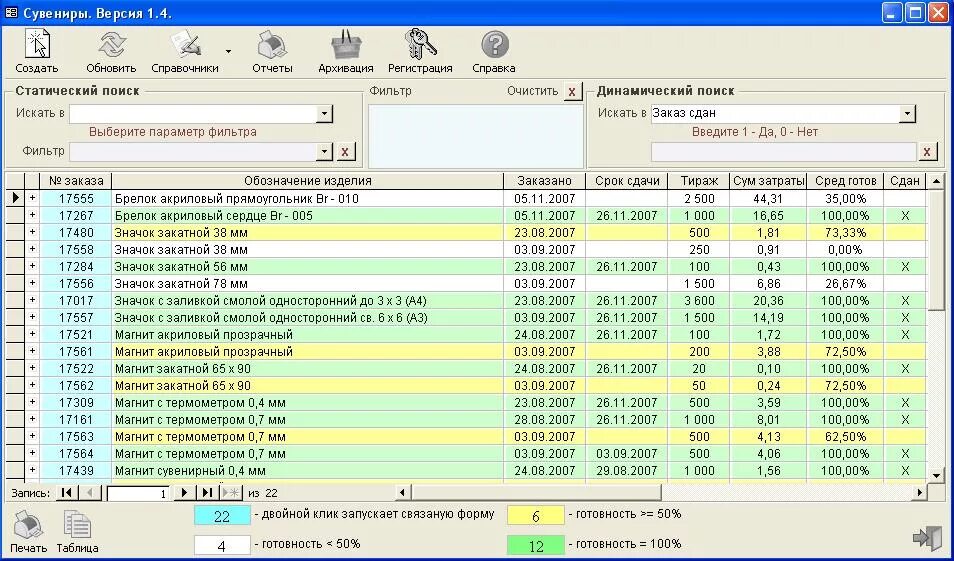
Task: Click the Архивация basket icon
Action: click(x=346, y=44)
